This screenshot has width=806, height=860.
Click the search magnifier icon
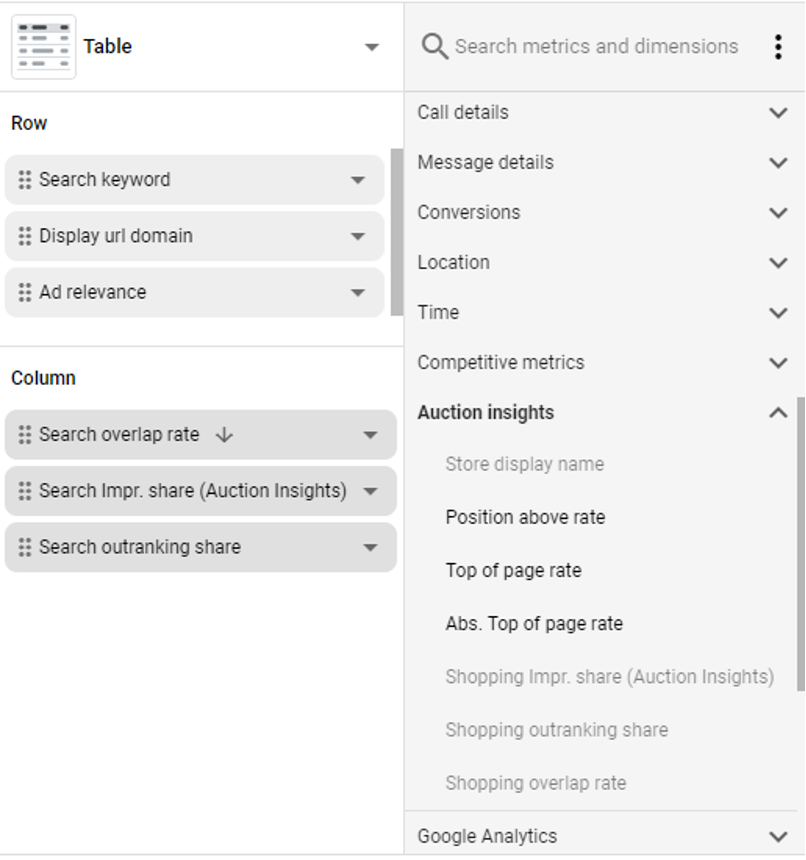click(x=434, y=46)
